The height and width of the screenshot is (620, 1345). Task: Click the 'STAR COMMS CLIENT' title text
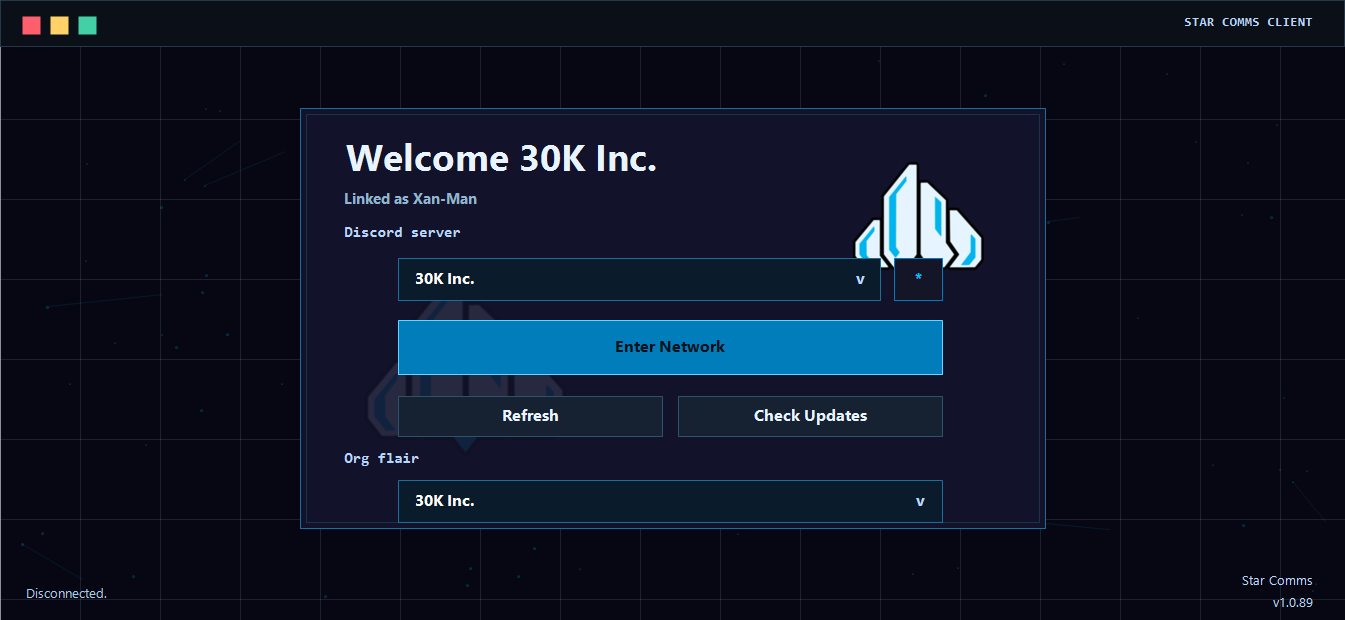1248,22
